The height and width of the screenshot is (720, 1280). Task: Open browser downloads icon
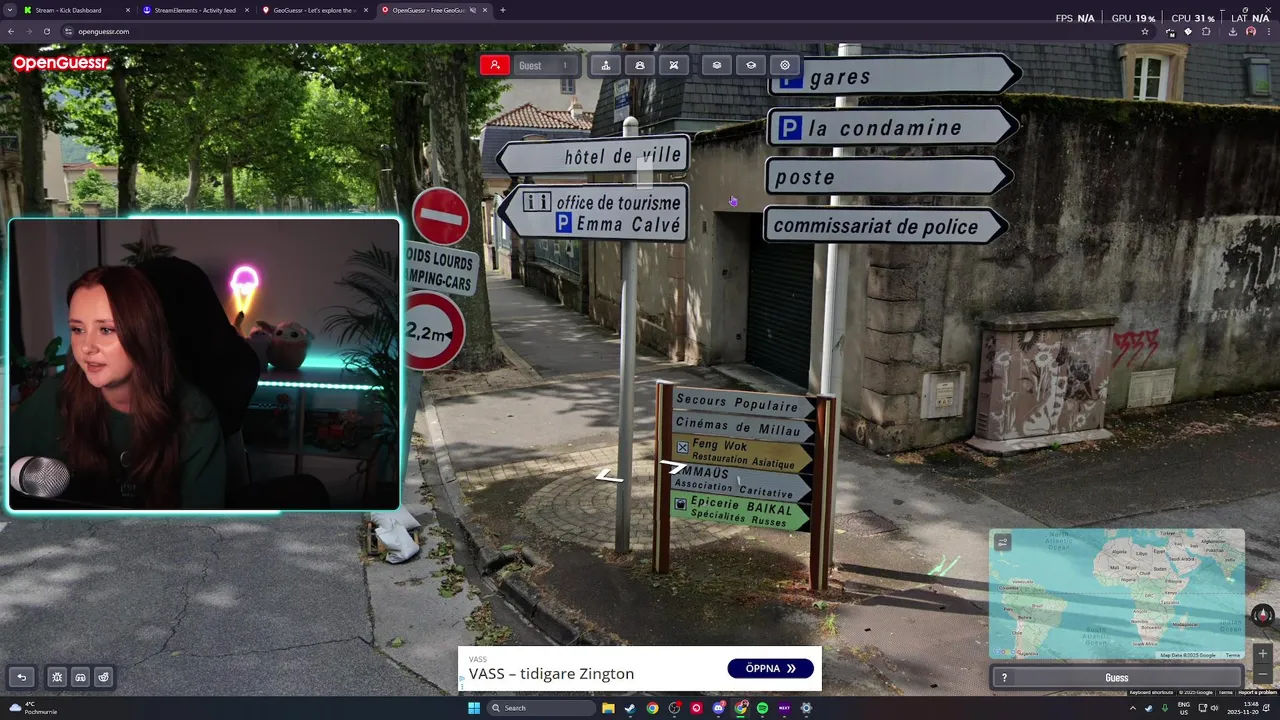1232,31
